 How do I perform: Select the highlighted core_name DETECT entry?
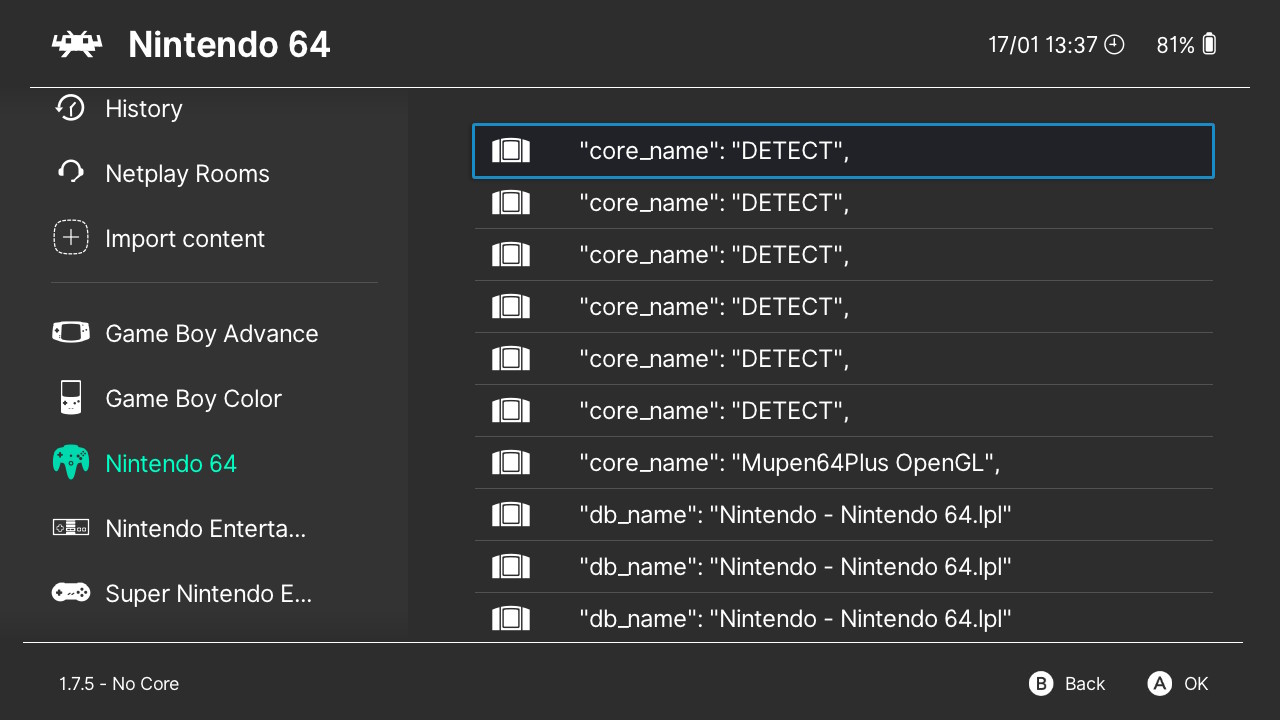pyautogui.click(x=843, y=151)
